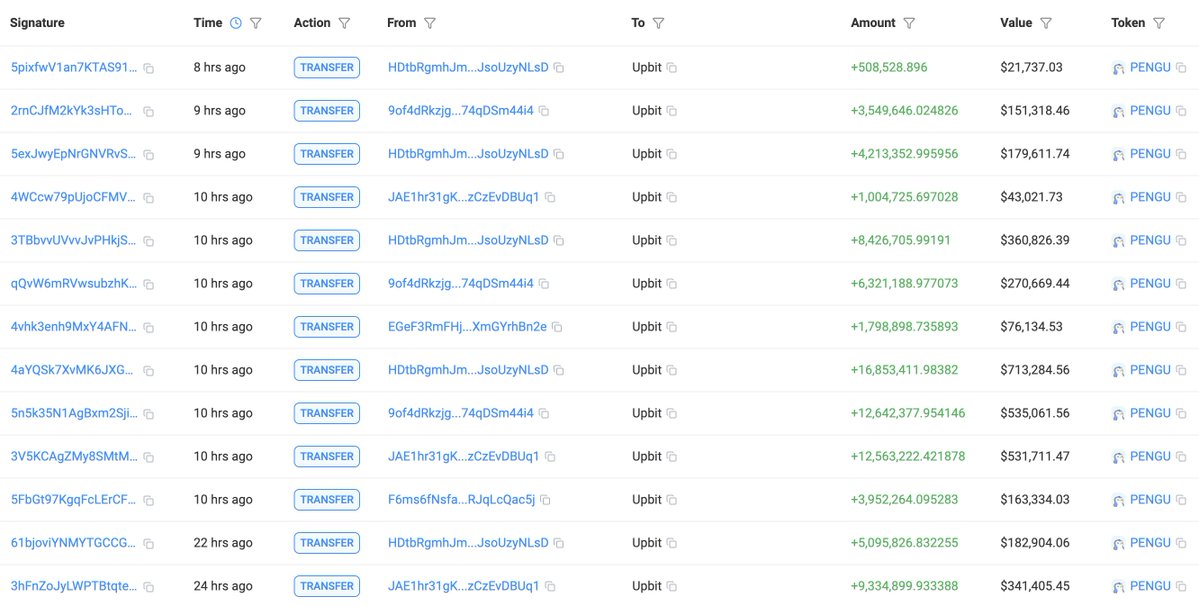The height and width of the screenshot is (606, 1199).
Task: Copy signature 5pixfwV1an7KTAS91
Action: pyautogui.click(x=148, y=68)
